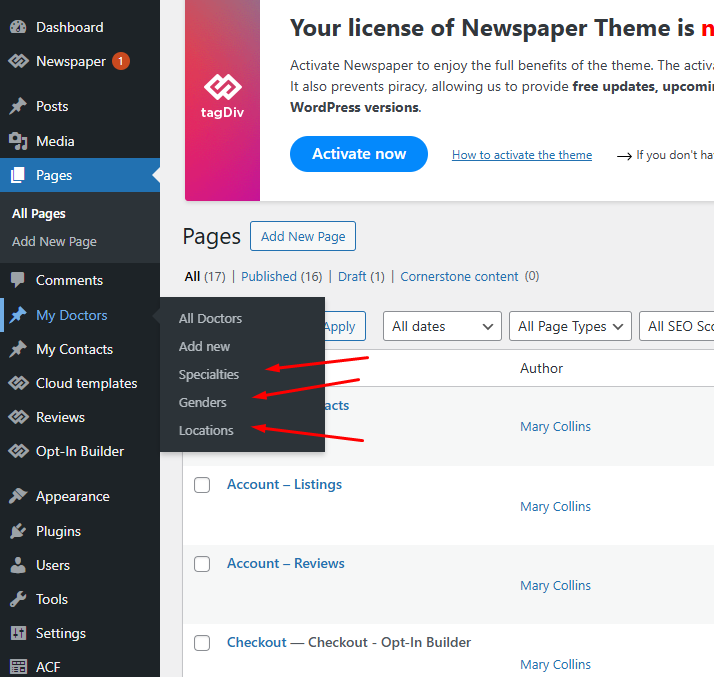This screenshot has width=714, height=677.
Task: Open the Cloud templates menu item
Action: tap(80, 383)
